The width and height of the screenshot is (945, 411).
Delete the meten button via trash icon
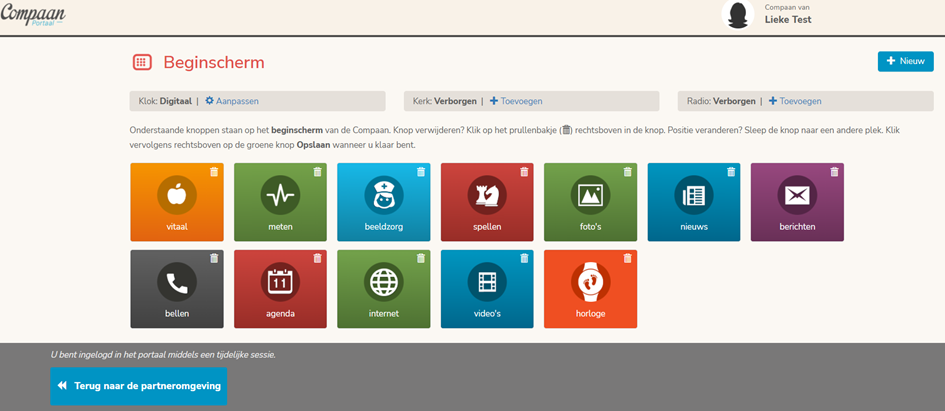tap(318, 172)
